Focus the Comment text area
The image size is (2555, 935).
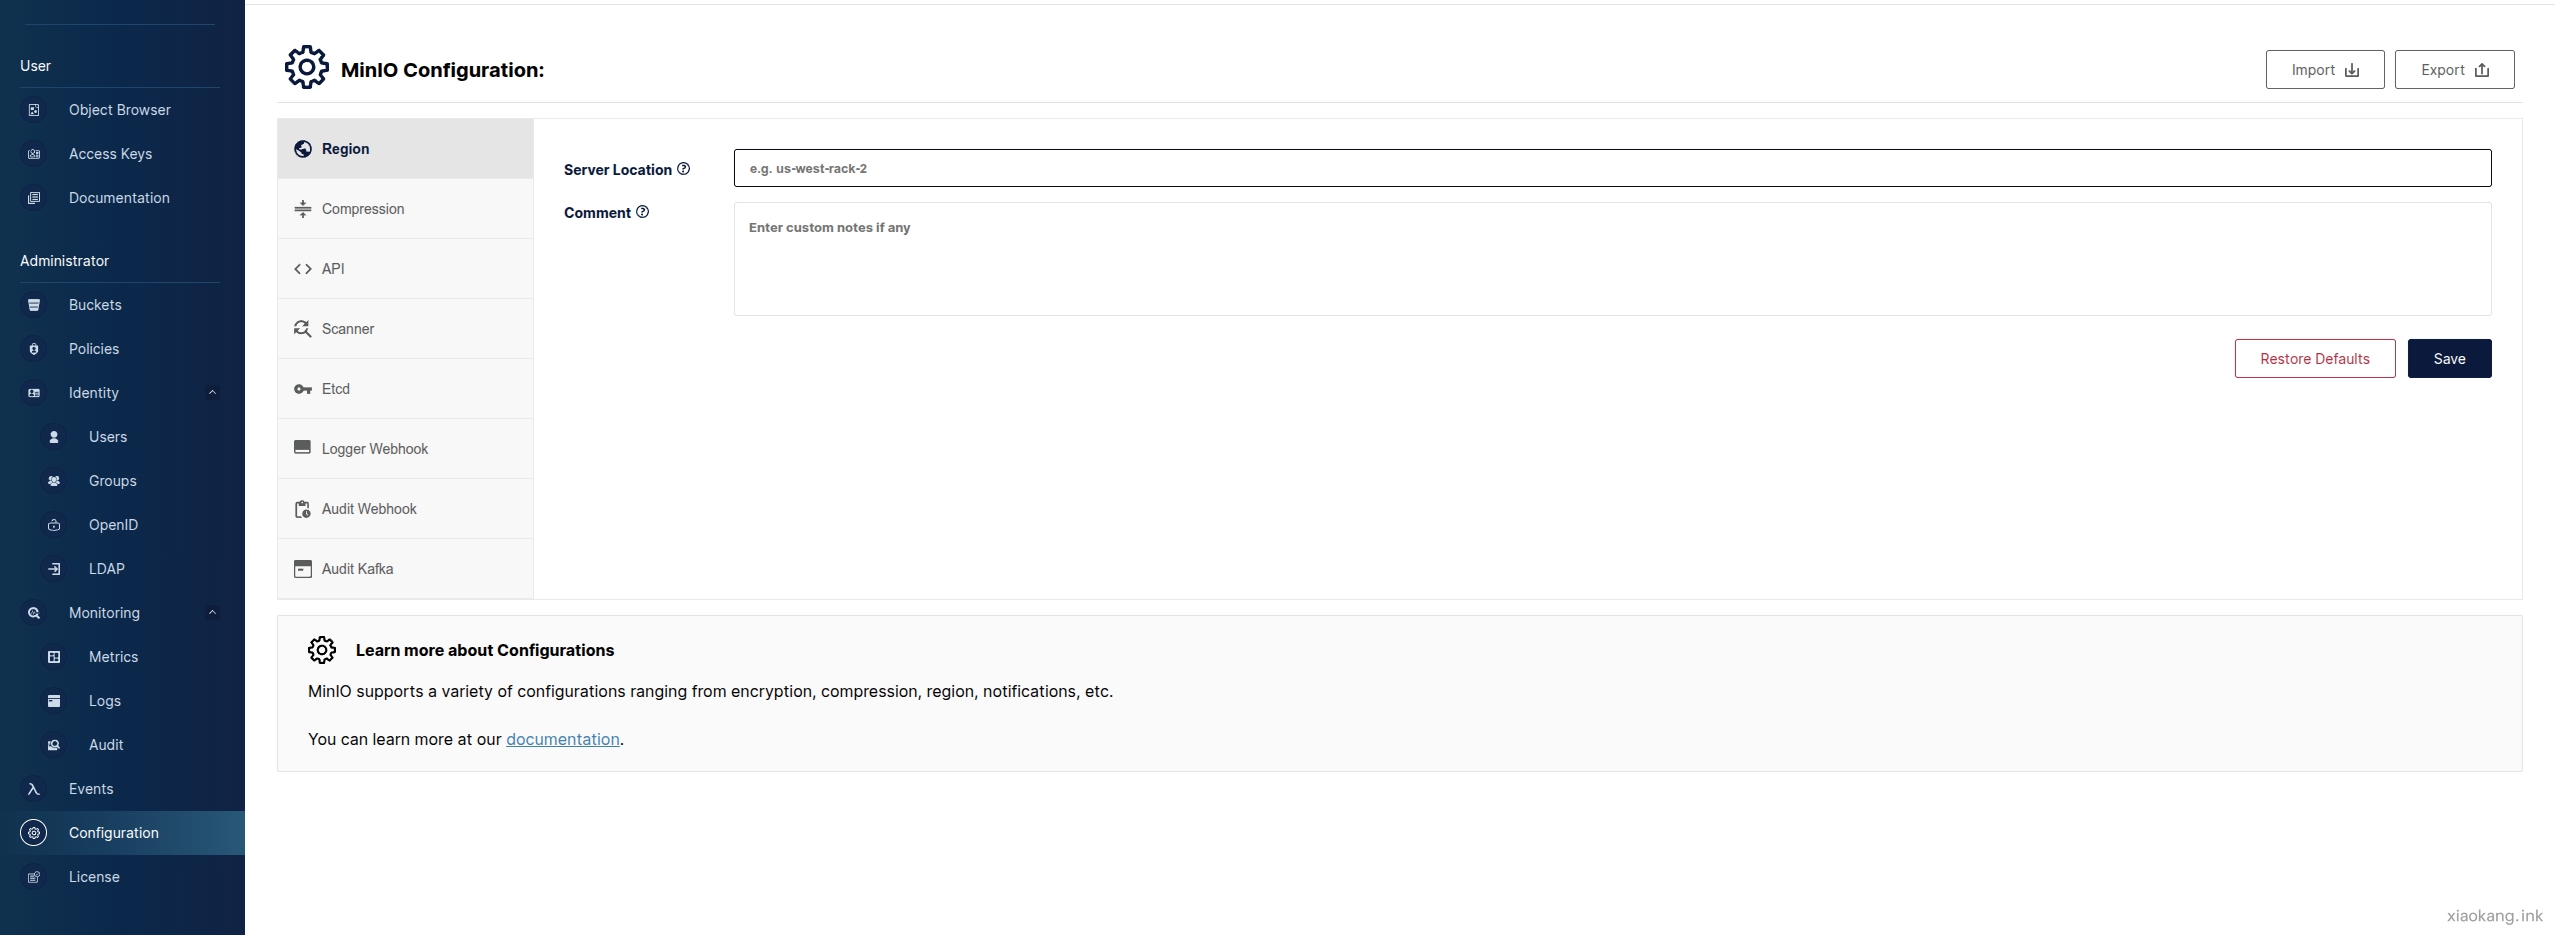point(1612,259)
